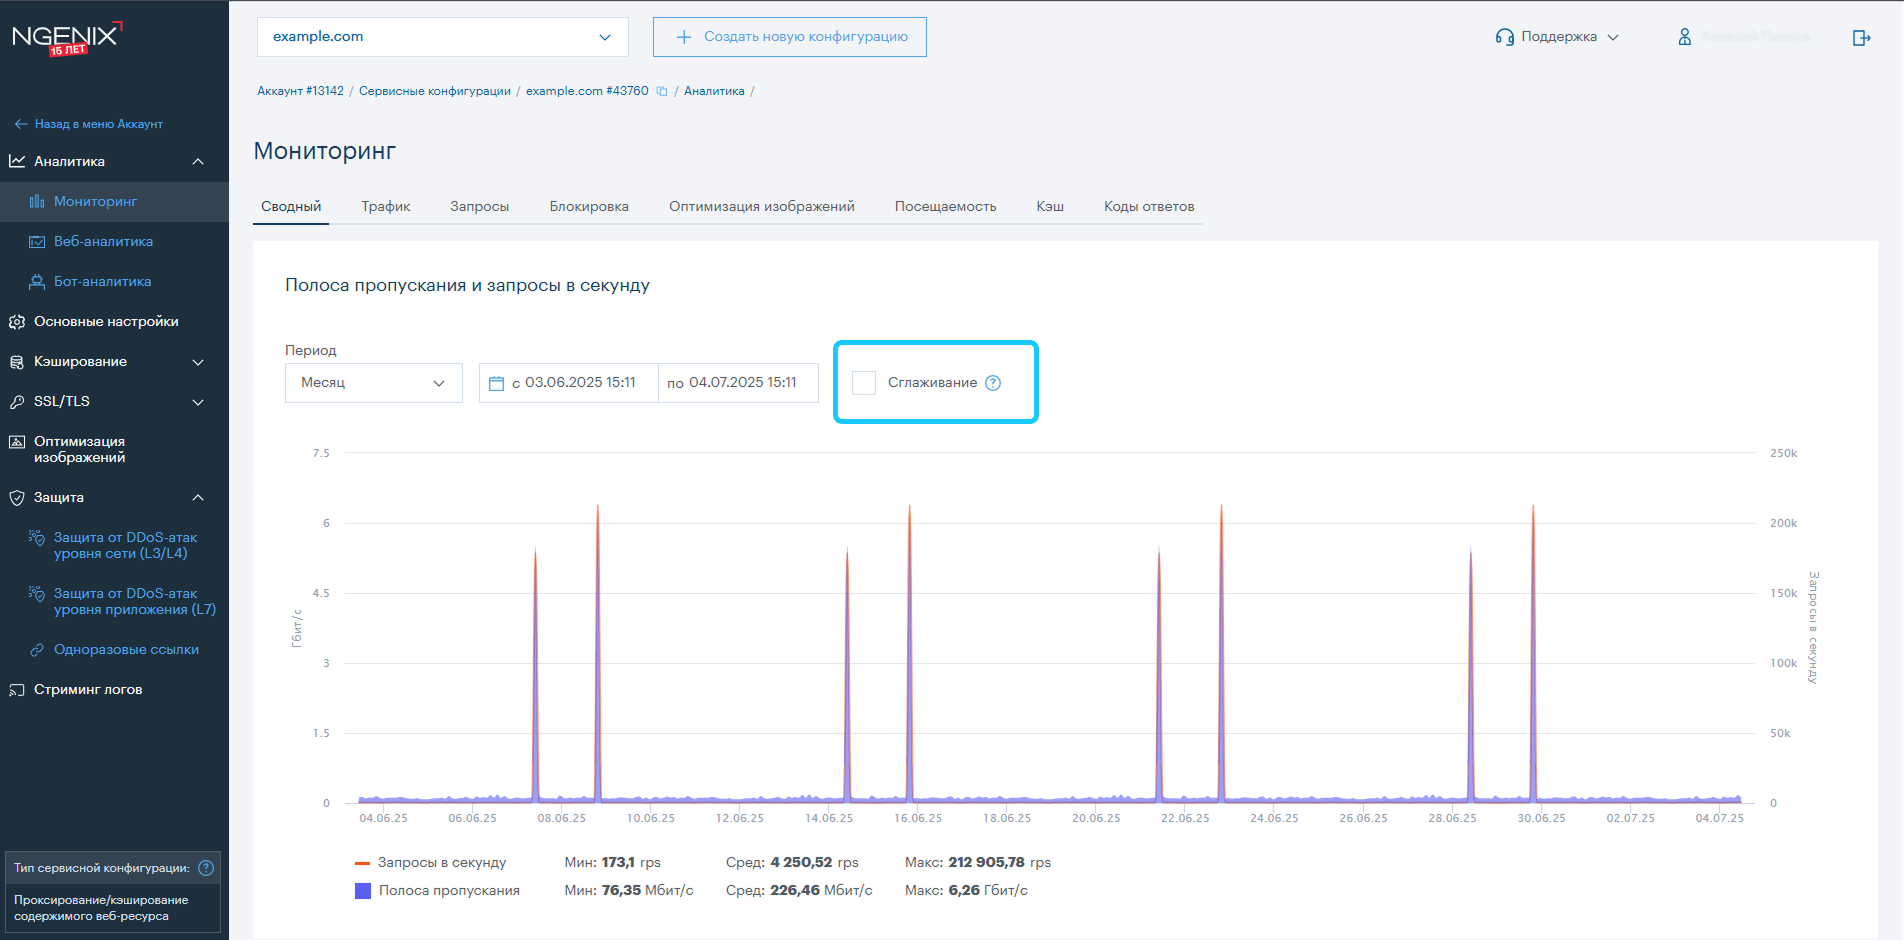Click the DDoS L7 protection icon

tap(37, 594)
